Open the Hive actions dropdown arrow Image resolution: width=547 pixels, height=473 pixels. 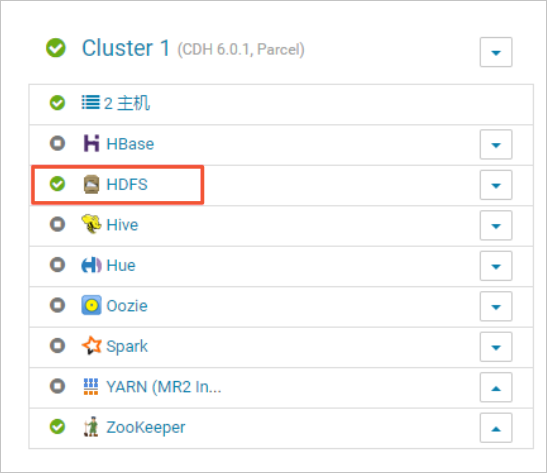coord(496,225)
